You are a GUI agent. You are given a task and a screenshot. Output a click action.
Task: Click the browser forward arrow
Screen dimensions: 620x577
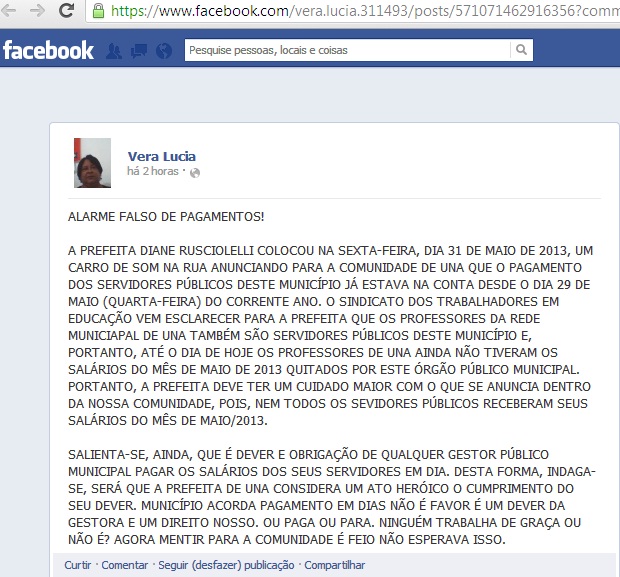click(38, 11)
